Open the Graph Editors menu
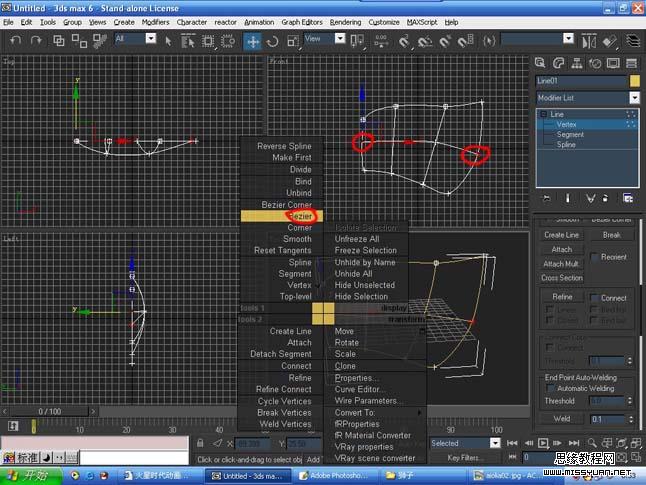This screenshot has height=485, width=646. click(x=302, y=22)
